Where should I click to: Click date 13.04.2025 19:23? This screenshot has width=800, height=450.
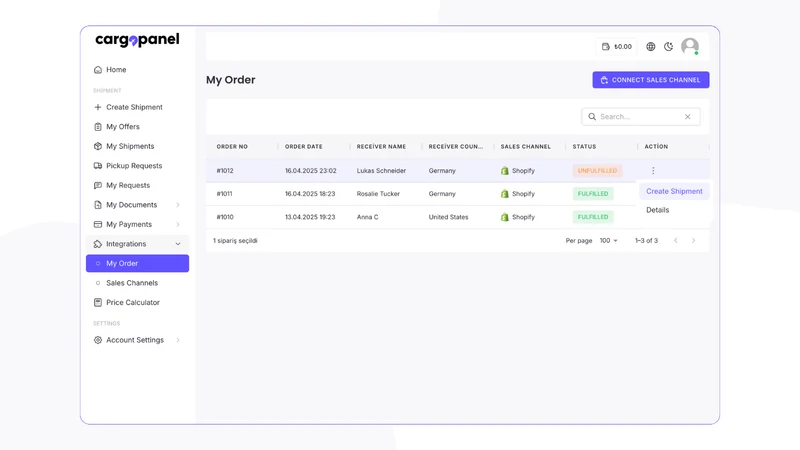(x=310, y=217)
